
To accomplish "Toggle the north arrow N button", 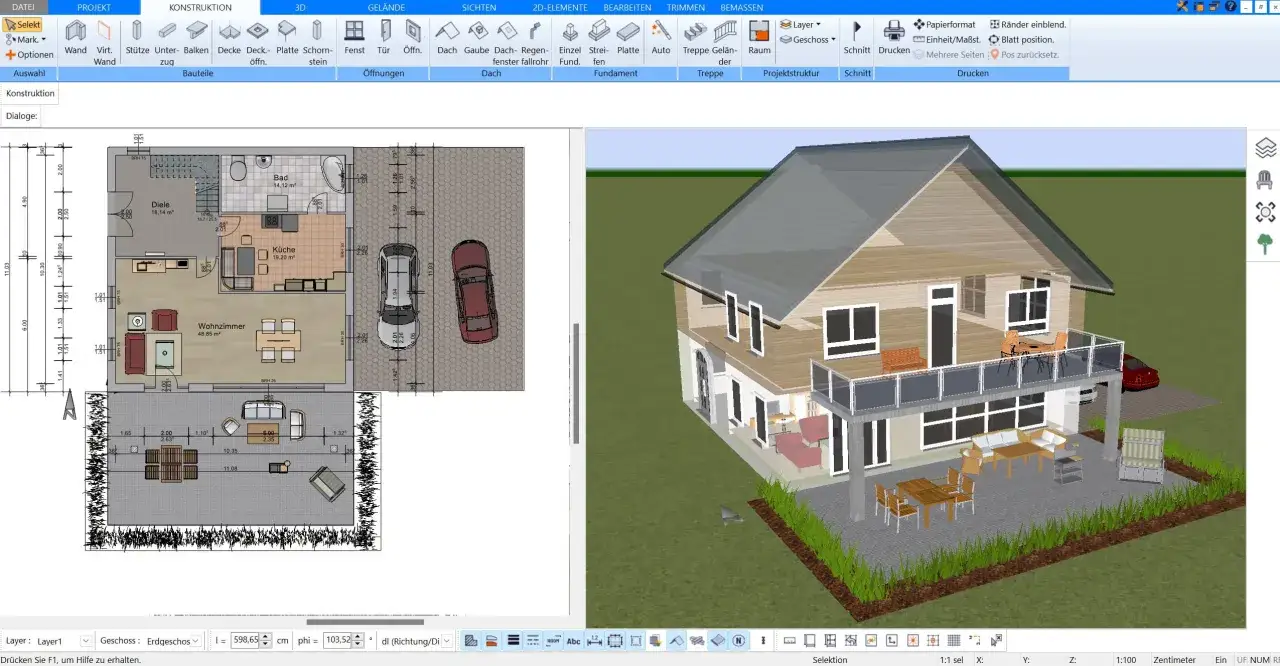I will pyautogui.click(x=738, y=640).
